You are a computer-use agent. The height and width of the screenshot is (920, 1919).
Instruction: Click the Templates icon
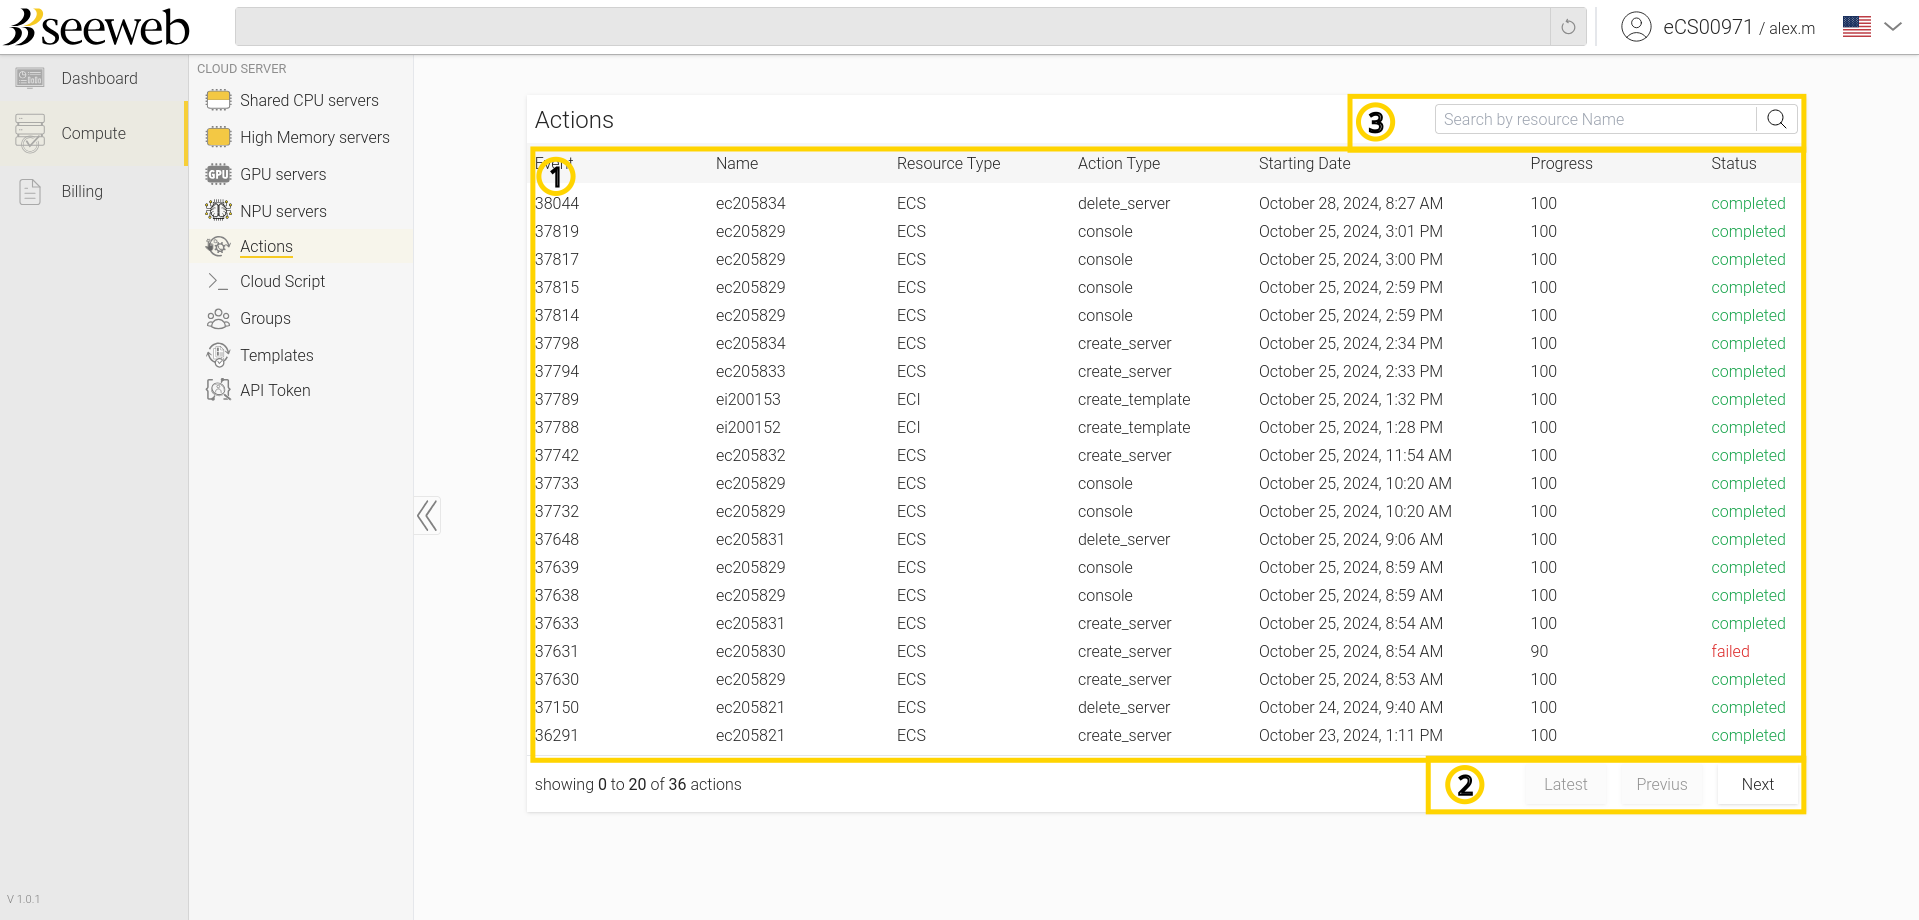218,355
